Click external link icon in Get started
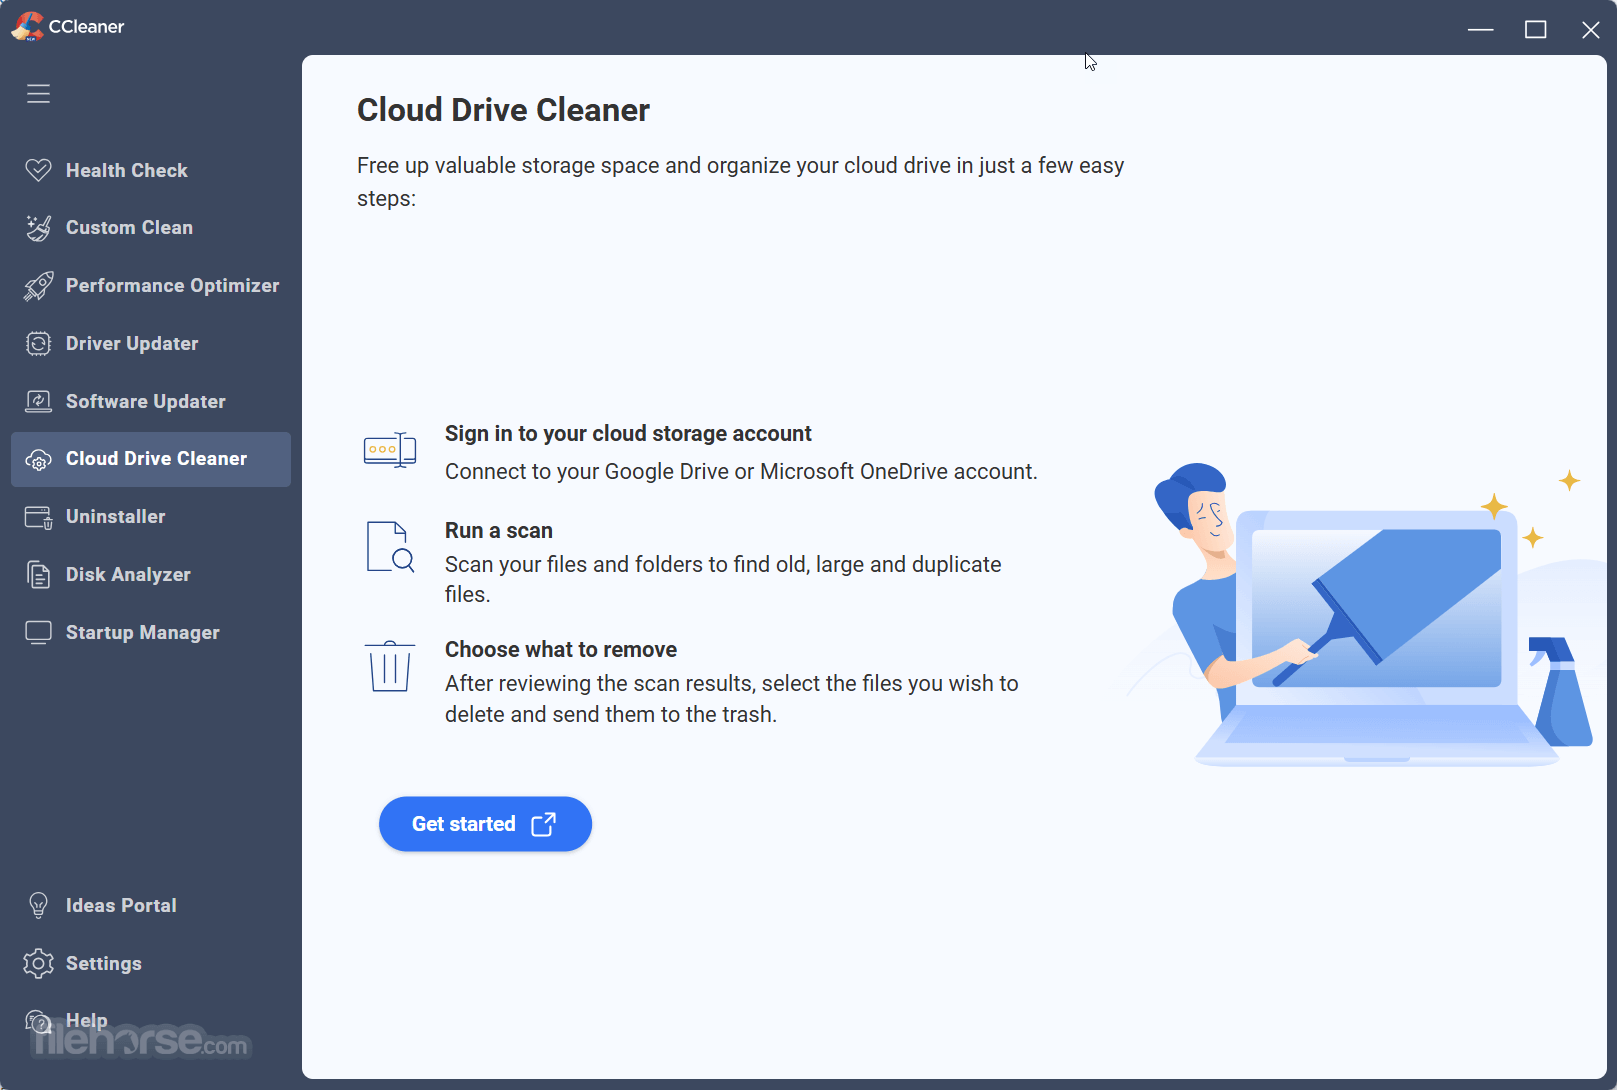1617x1090 pixels. pos(543,824)
